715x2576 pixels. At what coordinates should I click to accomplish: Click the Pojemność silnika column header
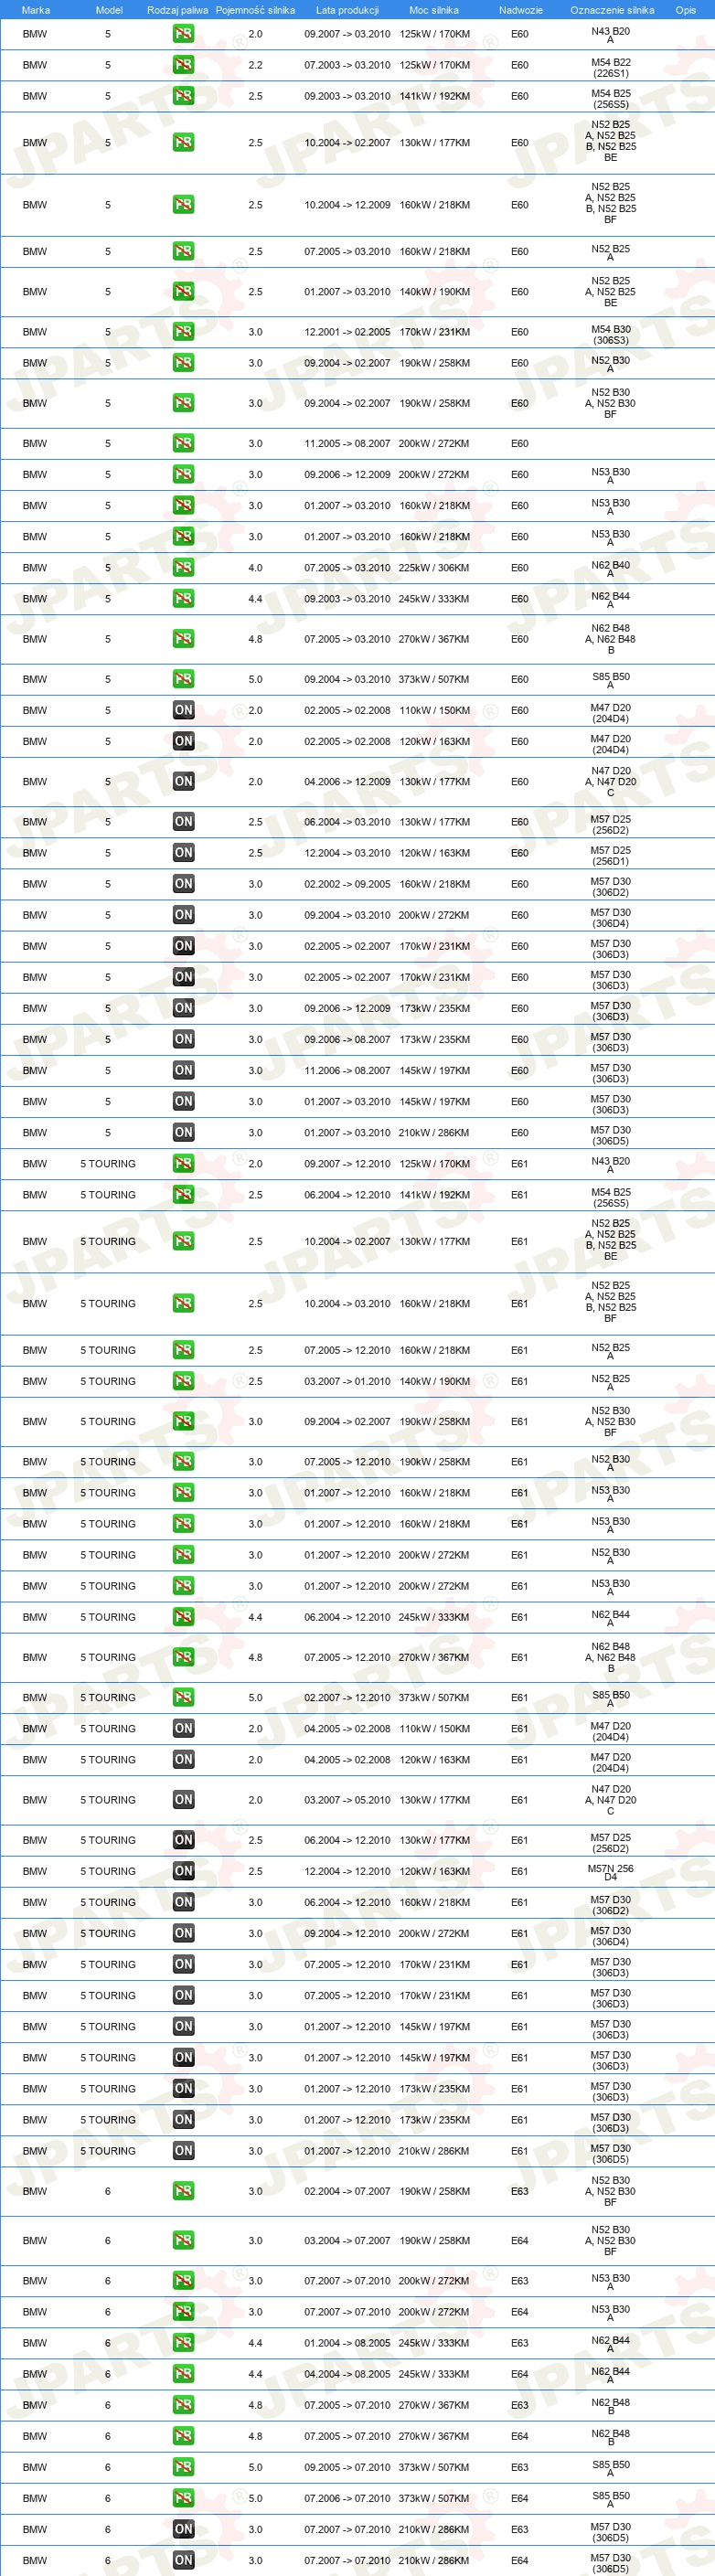[x=255, y=10]
